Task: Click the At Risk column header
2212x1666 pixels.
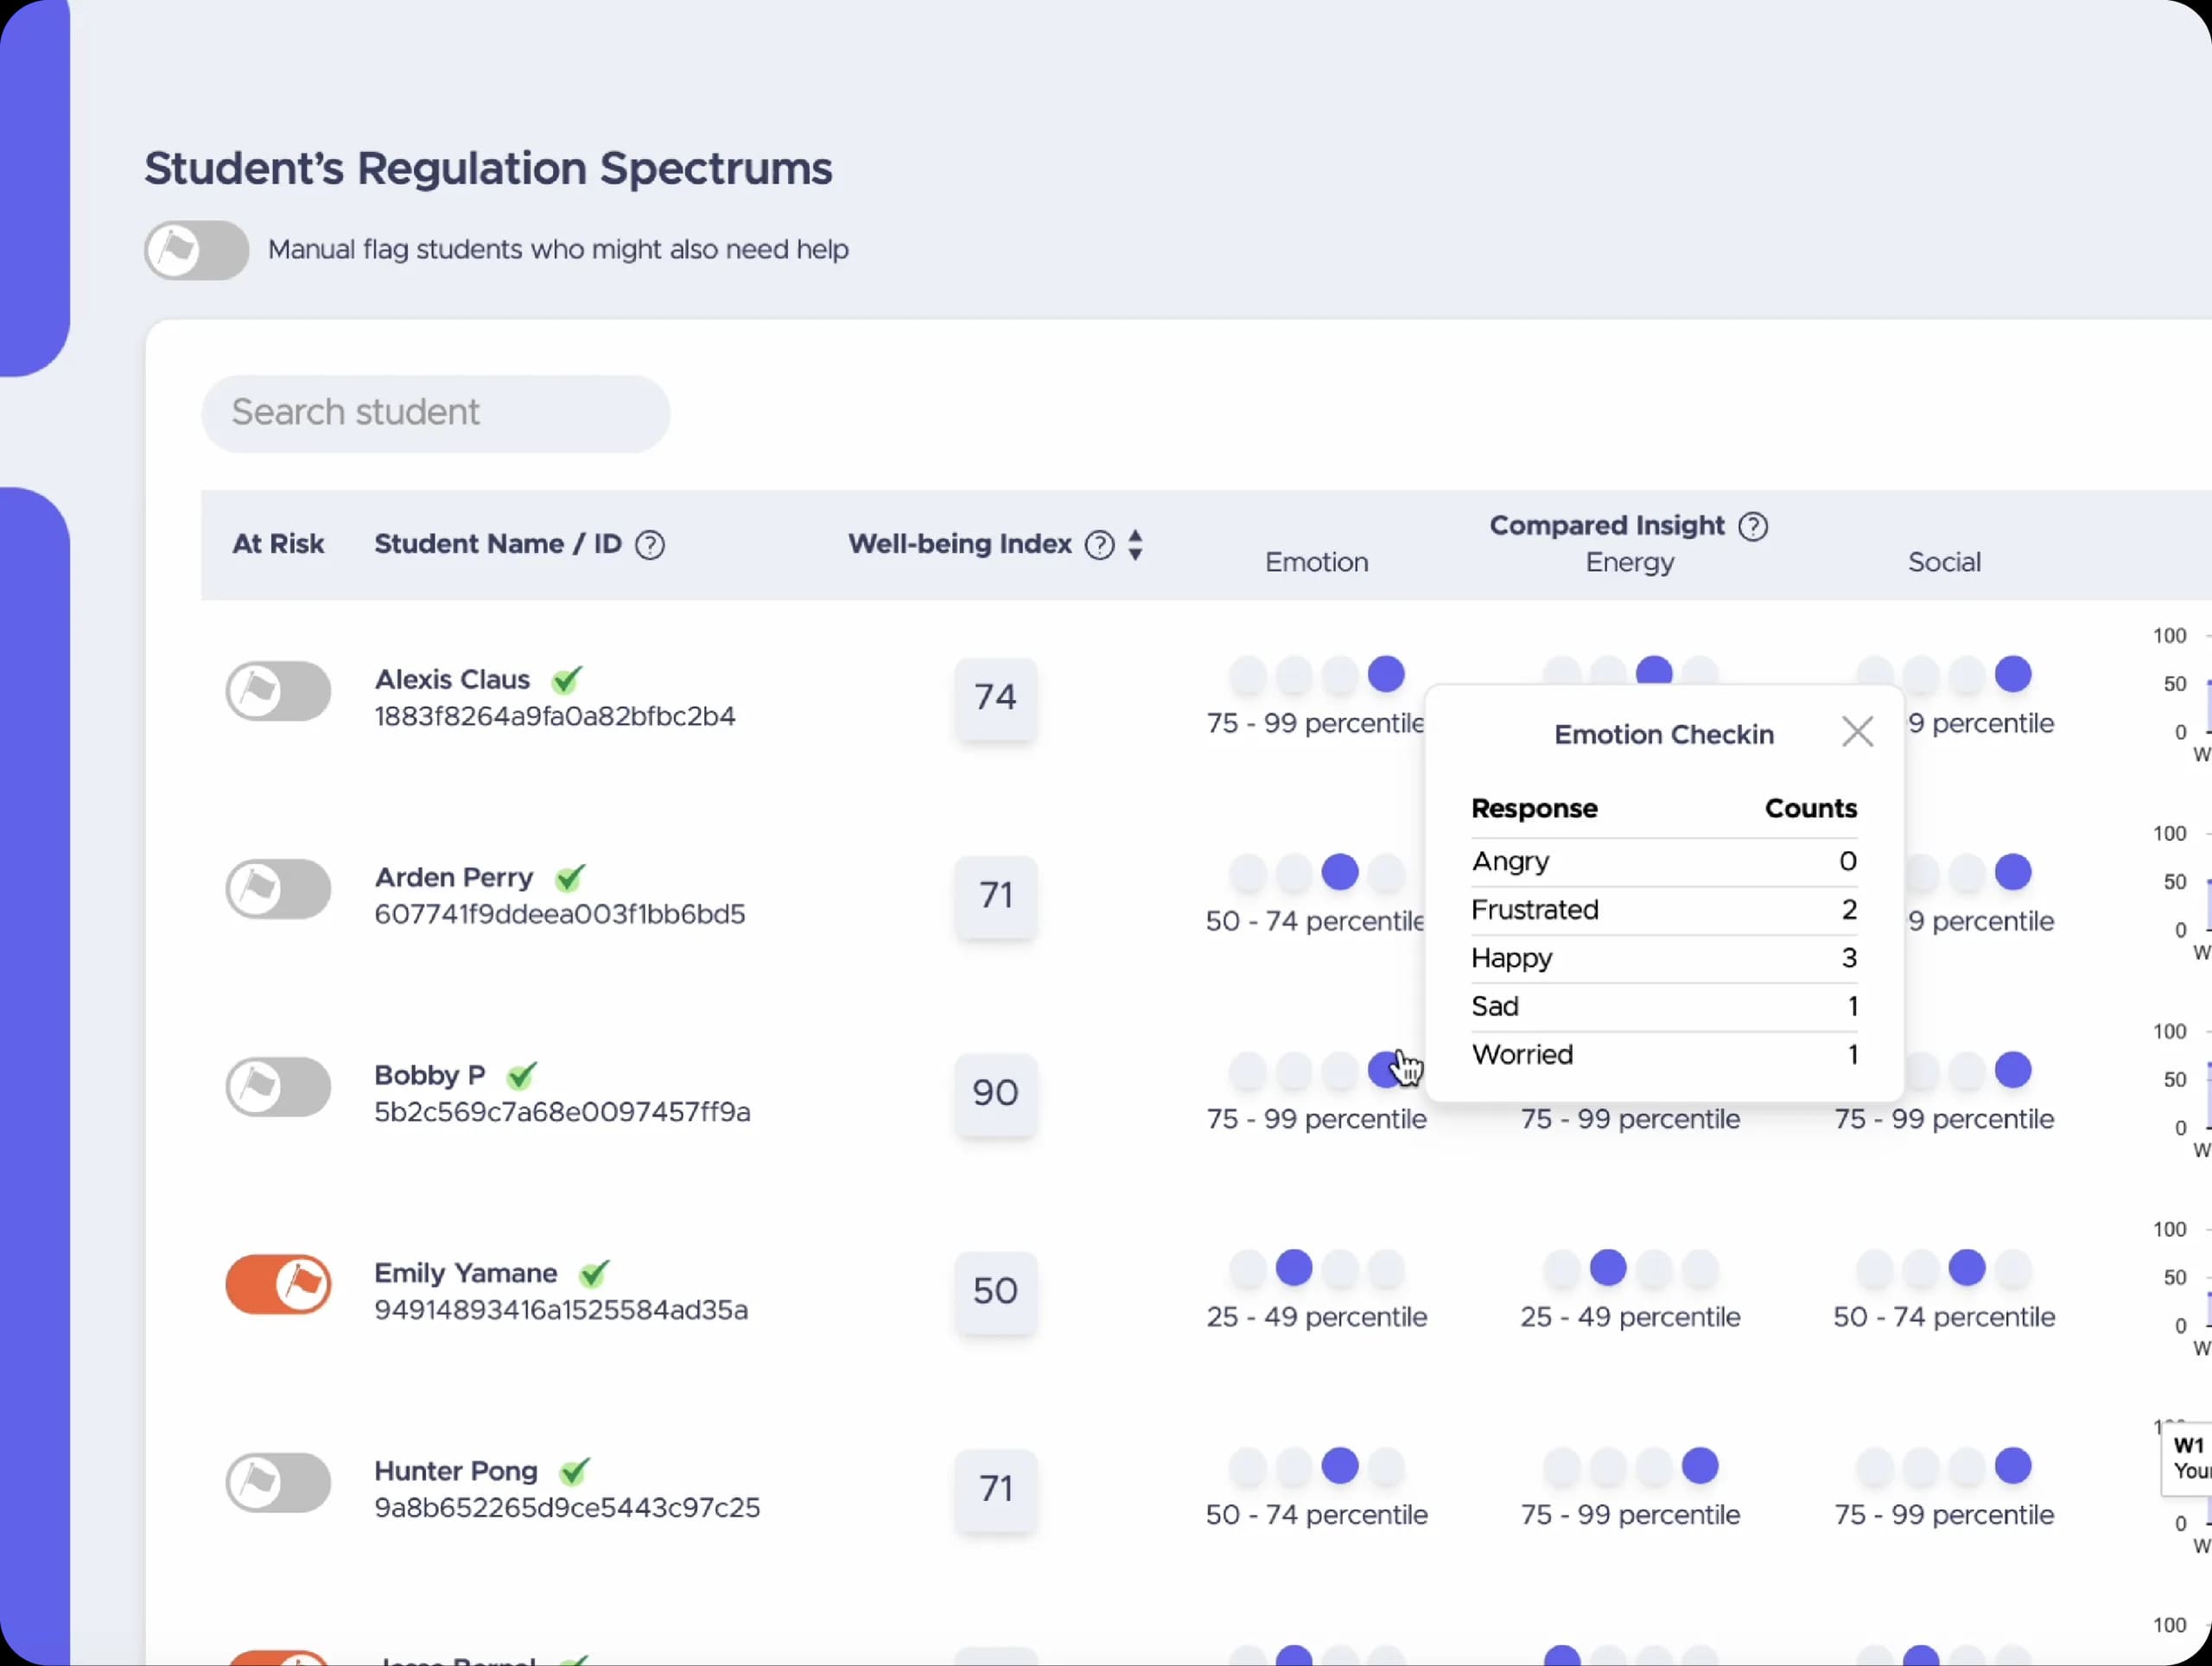Action: tap(278, 544)
